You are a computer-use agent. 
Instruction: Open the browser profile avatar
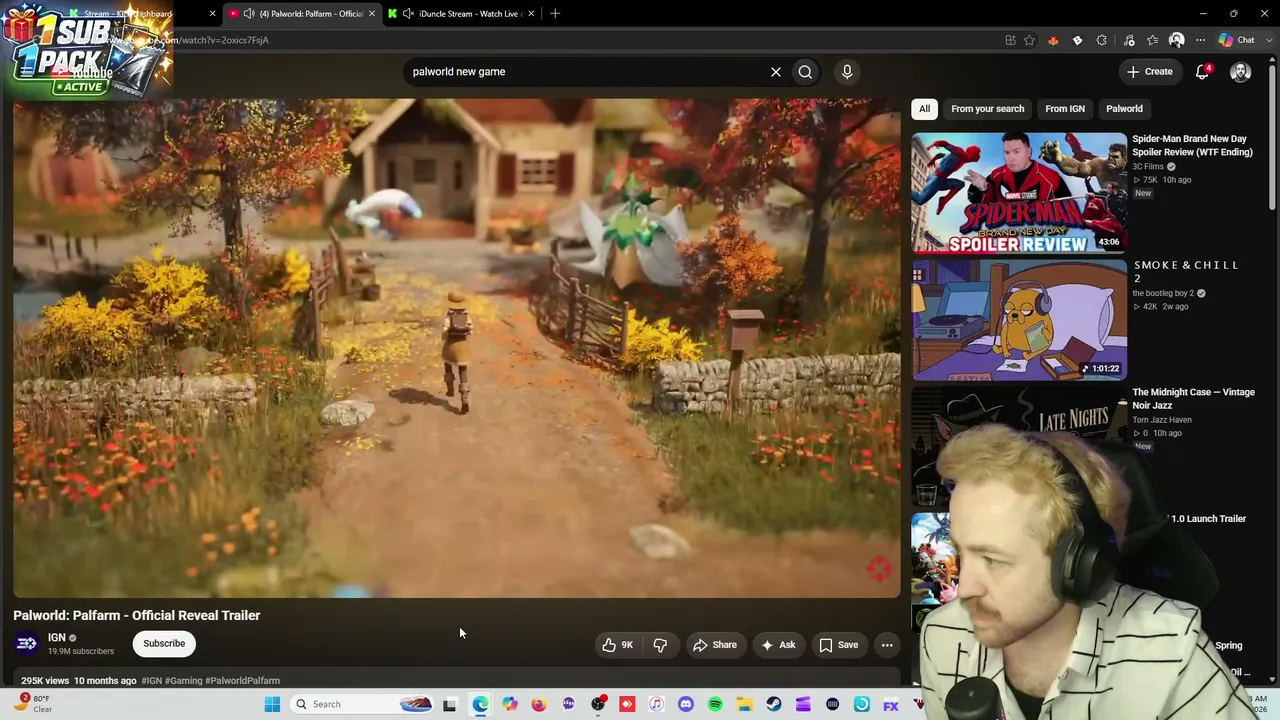click(x=1176, y=40)
